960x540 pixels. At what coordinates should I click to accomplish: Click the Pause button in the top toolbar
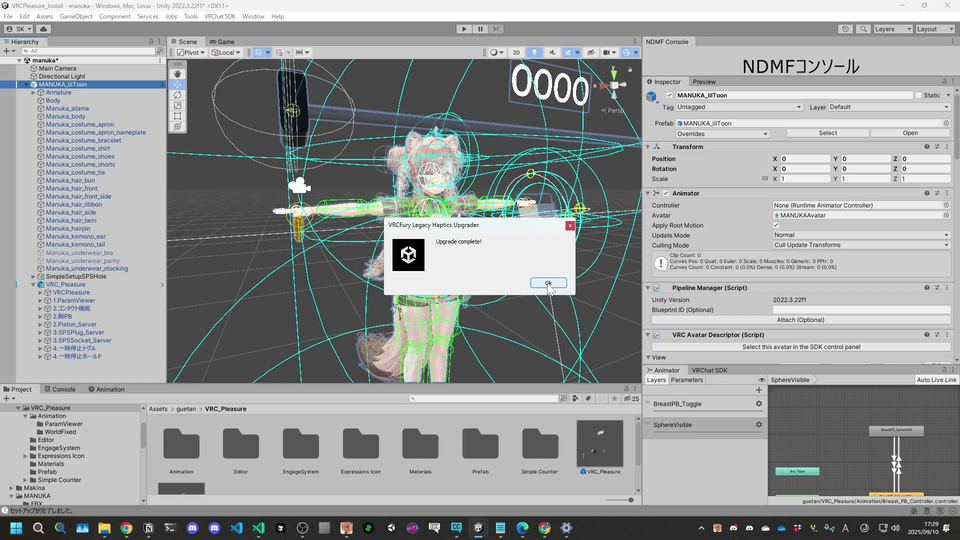(480, 29)
